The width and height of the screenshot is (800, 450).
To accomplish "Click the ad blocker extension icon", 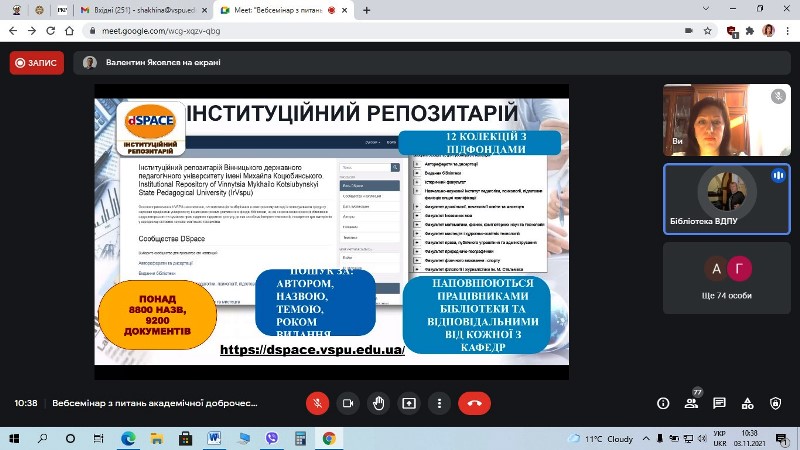I will [731, 31].
